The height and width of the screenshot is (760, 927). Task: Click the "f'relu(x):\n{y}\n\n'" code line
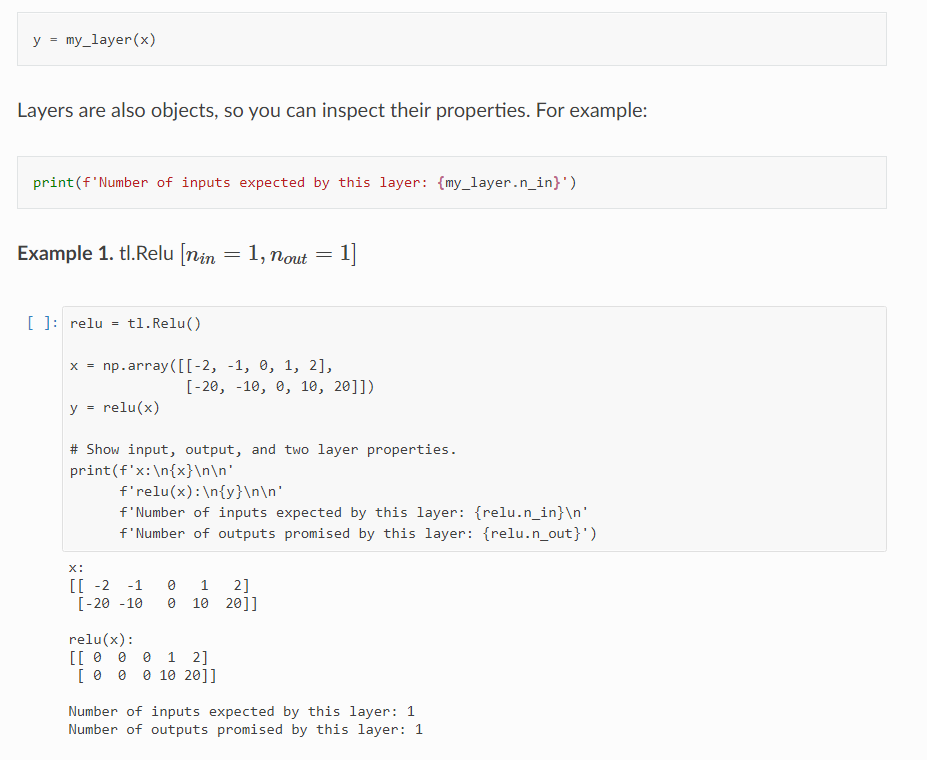201,492
